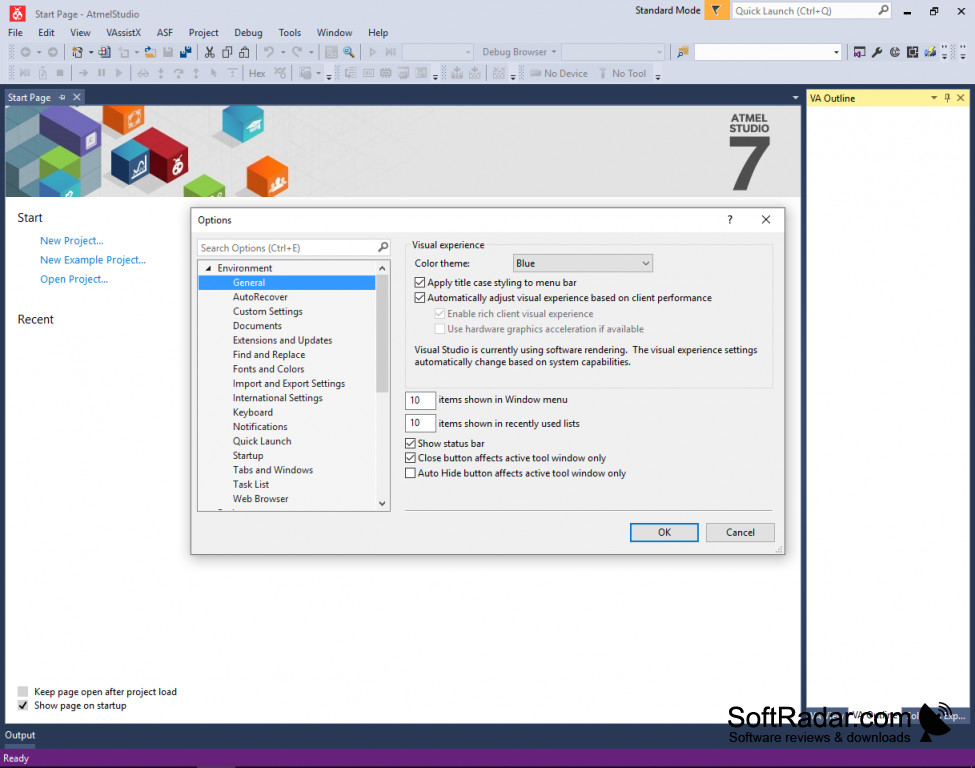975x768 pixels.
Task: Click Cancel in Options dialog
Action: click(740, 532)
